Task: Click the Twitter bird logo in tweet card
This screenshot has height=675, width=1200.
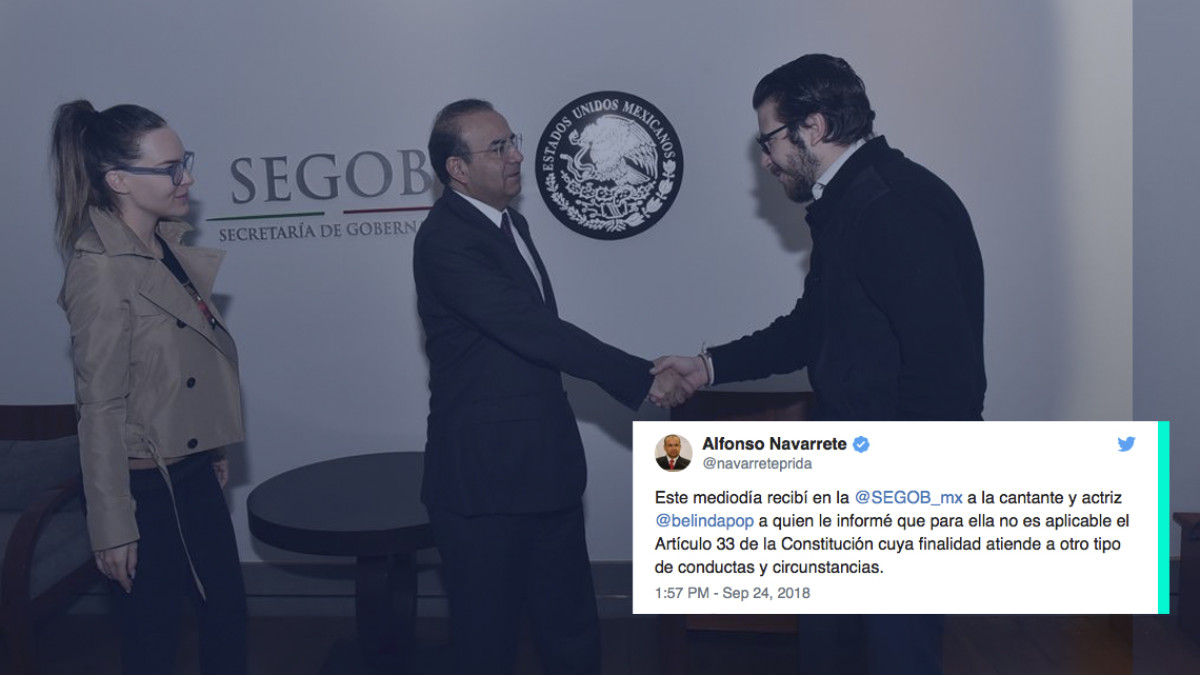Action: (x=1126, y=444)
